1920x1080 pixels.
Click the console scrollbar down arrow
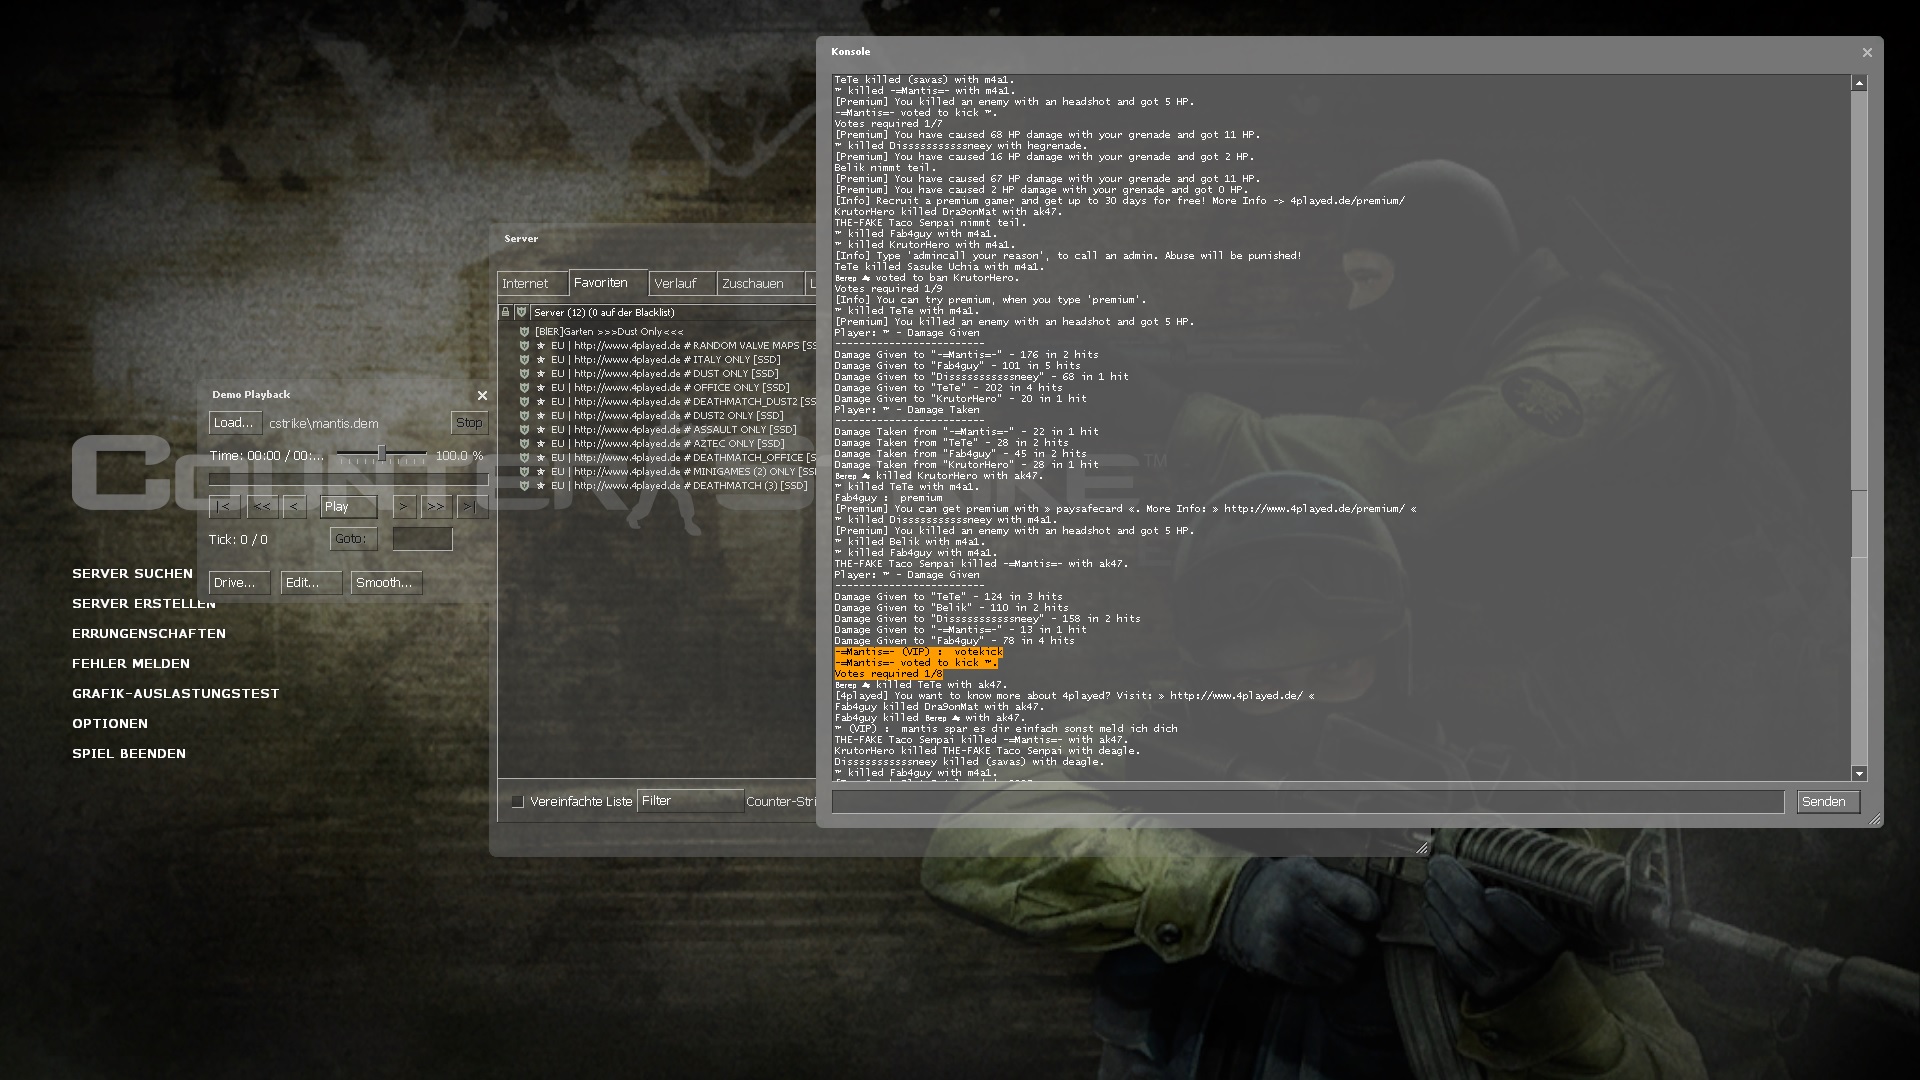tap(1859, 773)
